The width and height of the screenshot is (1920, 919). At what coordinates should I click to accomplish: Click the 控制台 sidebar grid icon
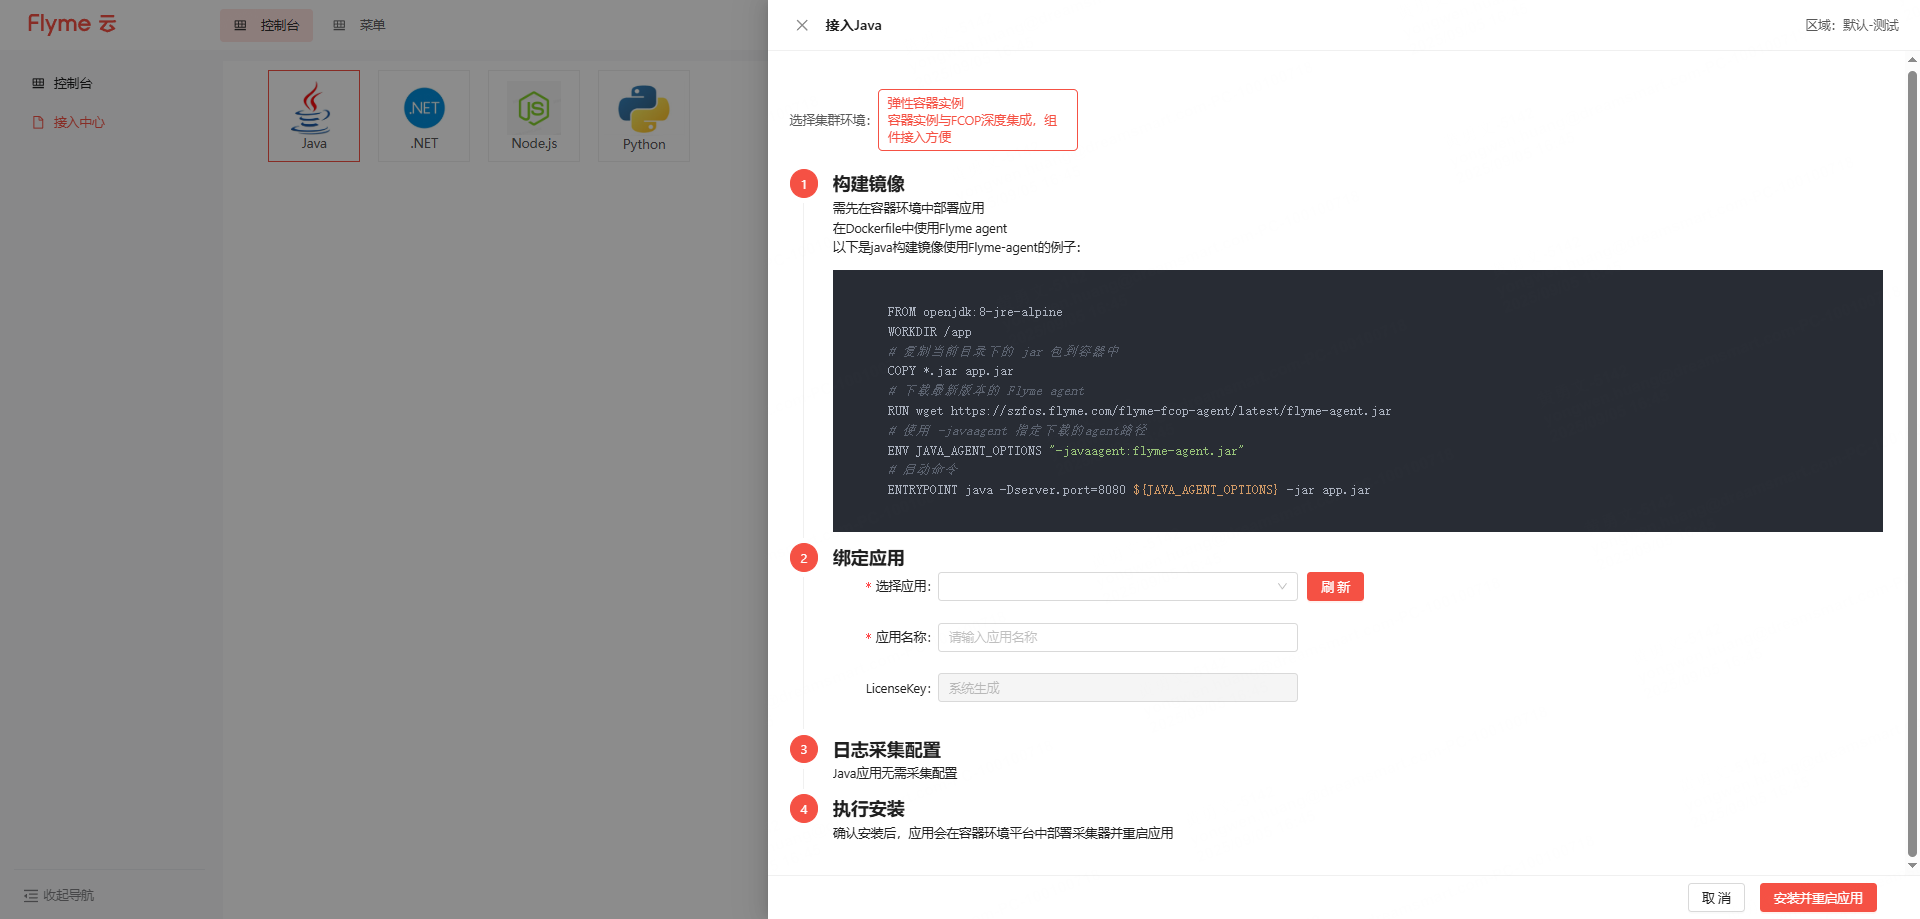point(38,83)
